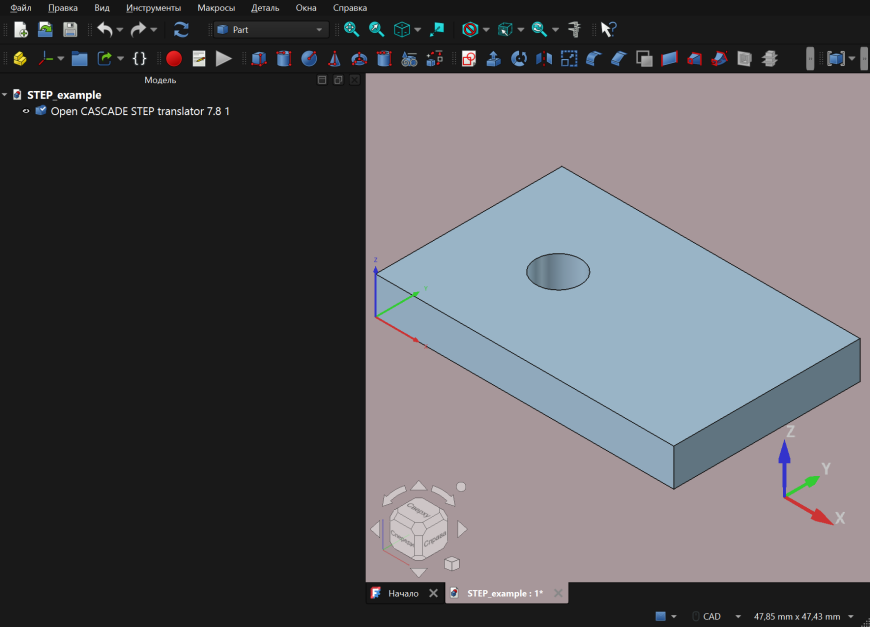Select the Extrude tool
870x627 pixels.
493,58
